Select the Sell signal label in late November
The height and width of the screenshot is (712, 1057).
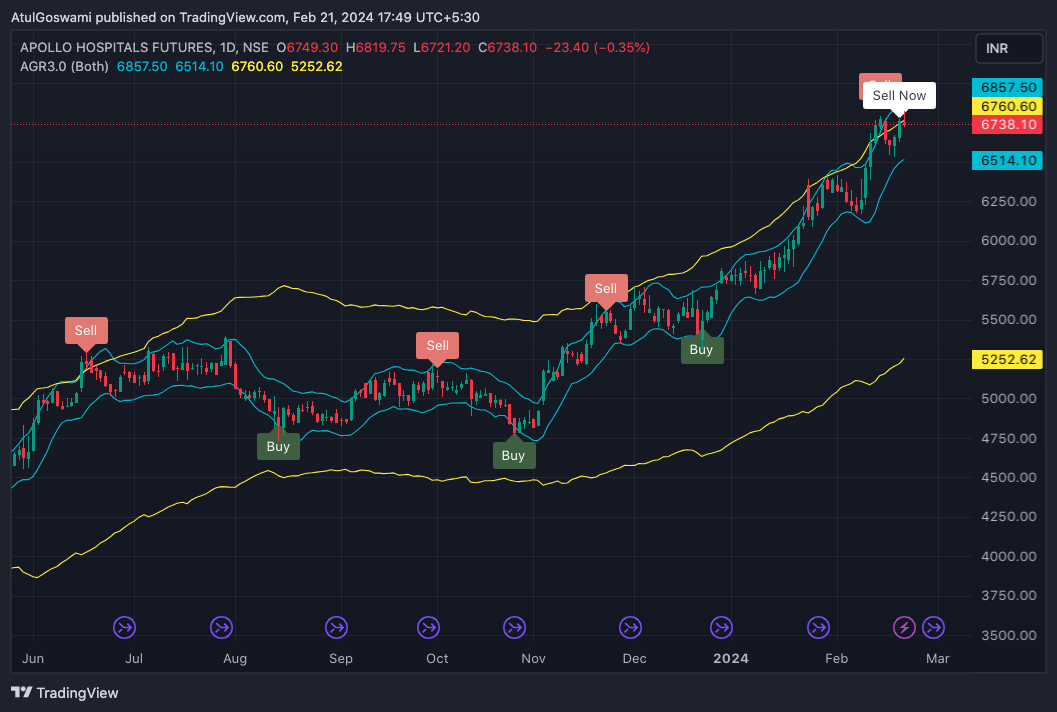(605, 289)
